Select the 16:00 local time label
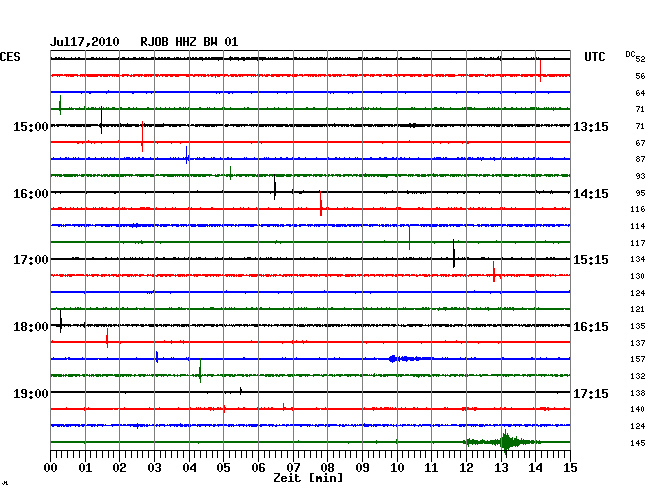This screenshot has height=494, width=650. [31, 194]
